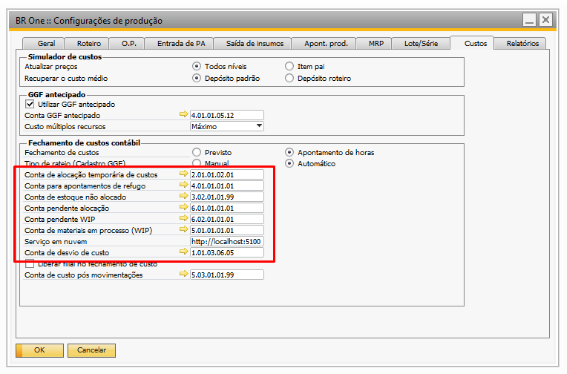Edit Conta pendente alocação field 6.01.01.01.01
The width and height of the screenshot is (567, 374).
[227, 208]
